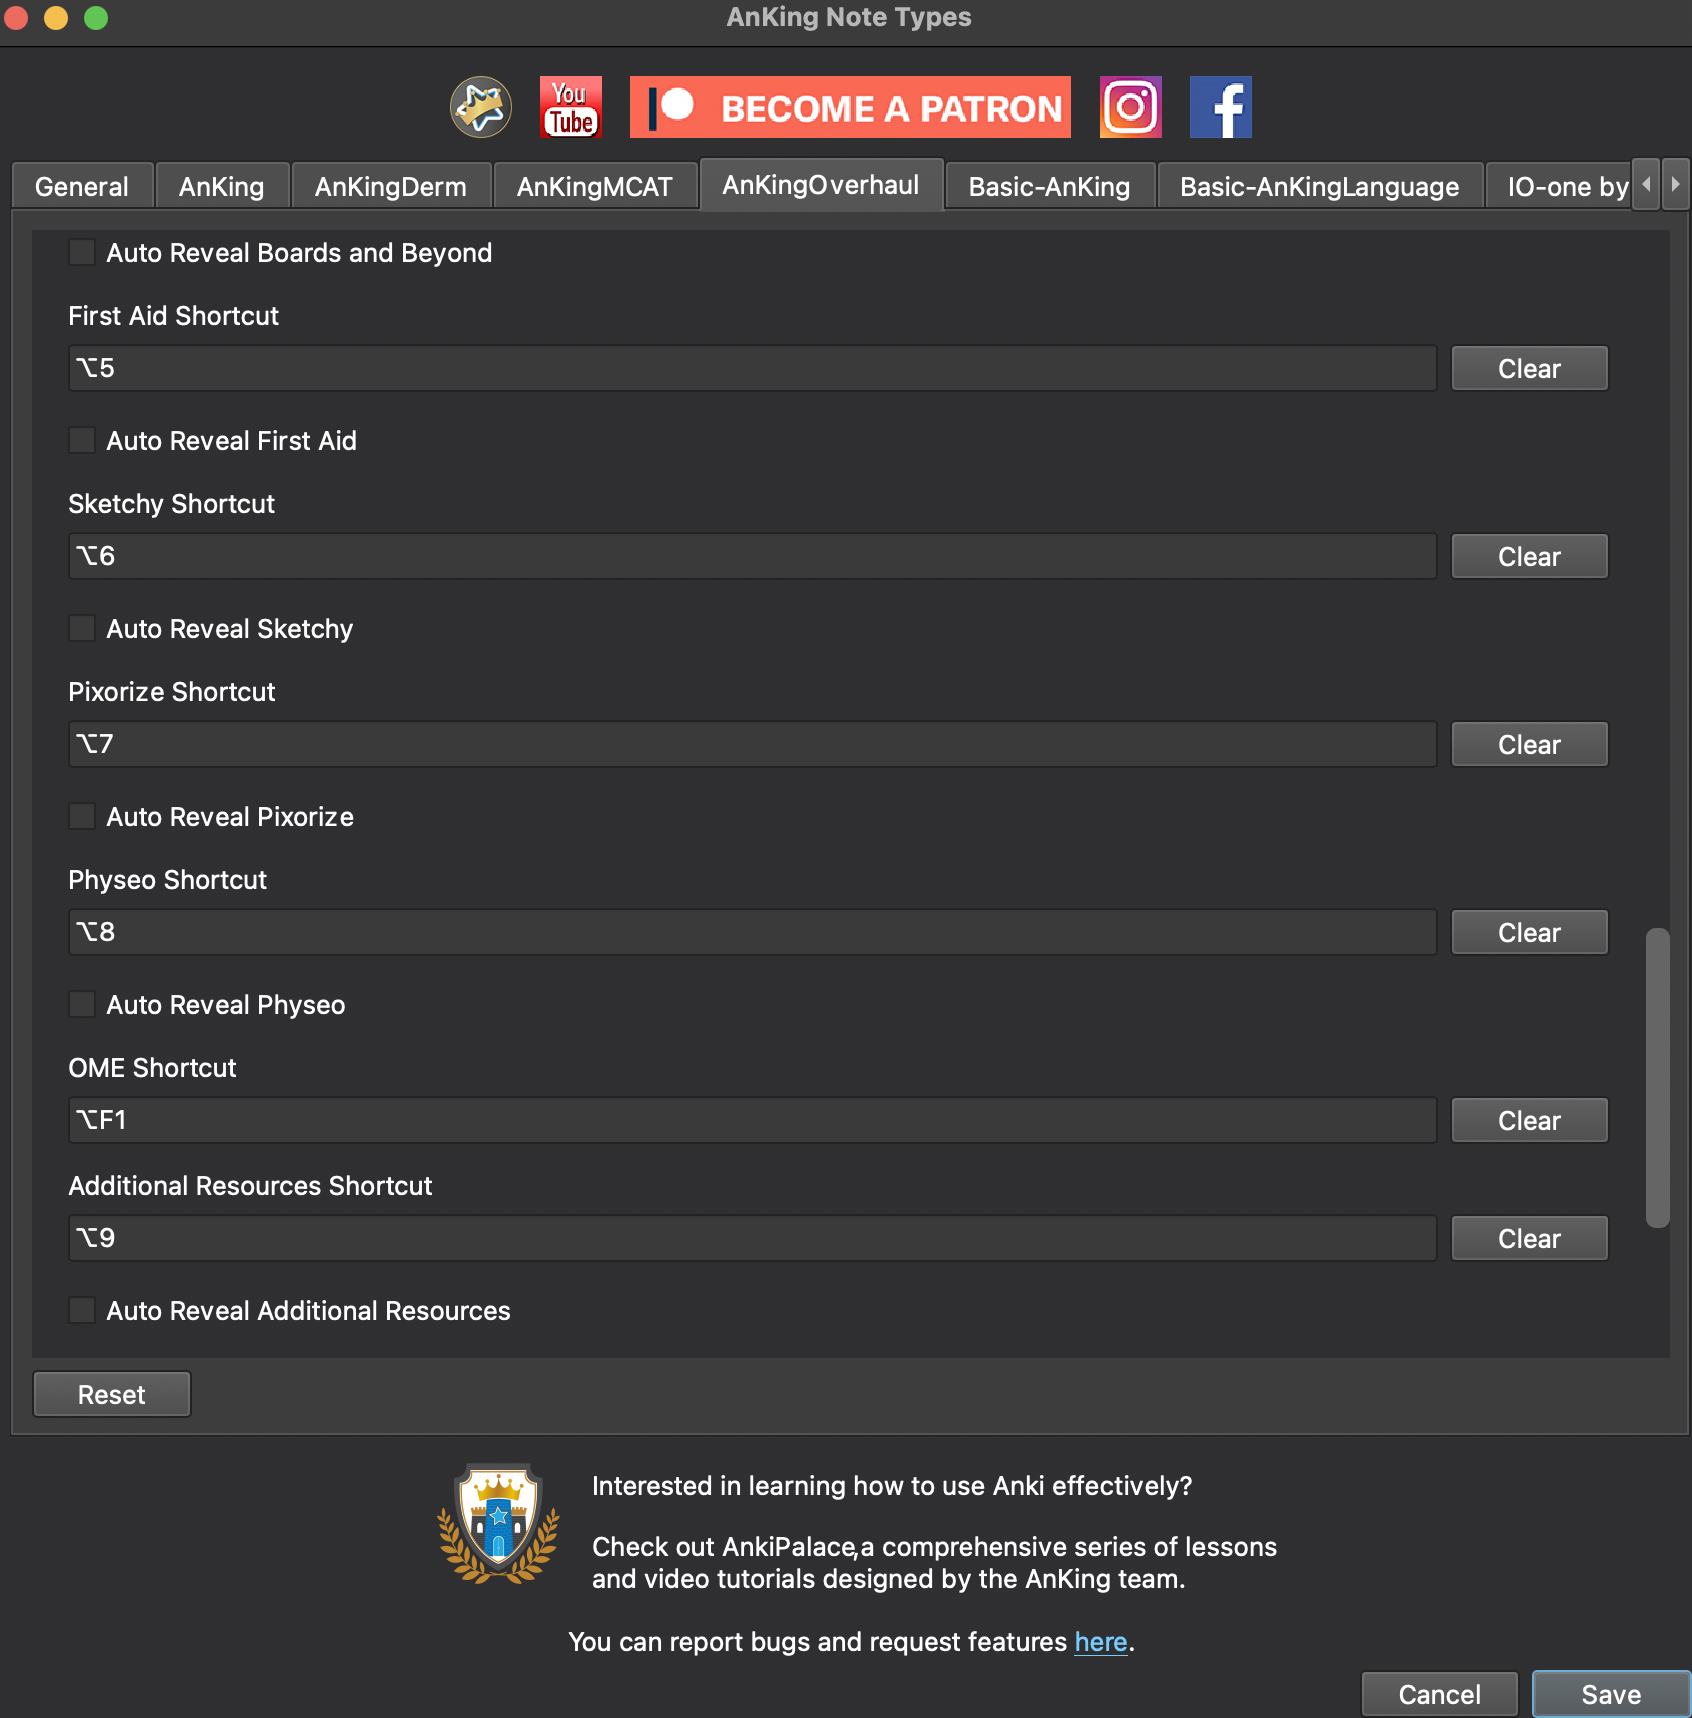Enable Auto Reveal Boards and Beyond
1692x1718 pixels.
click(82, 252)
